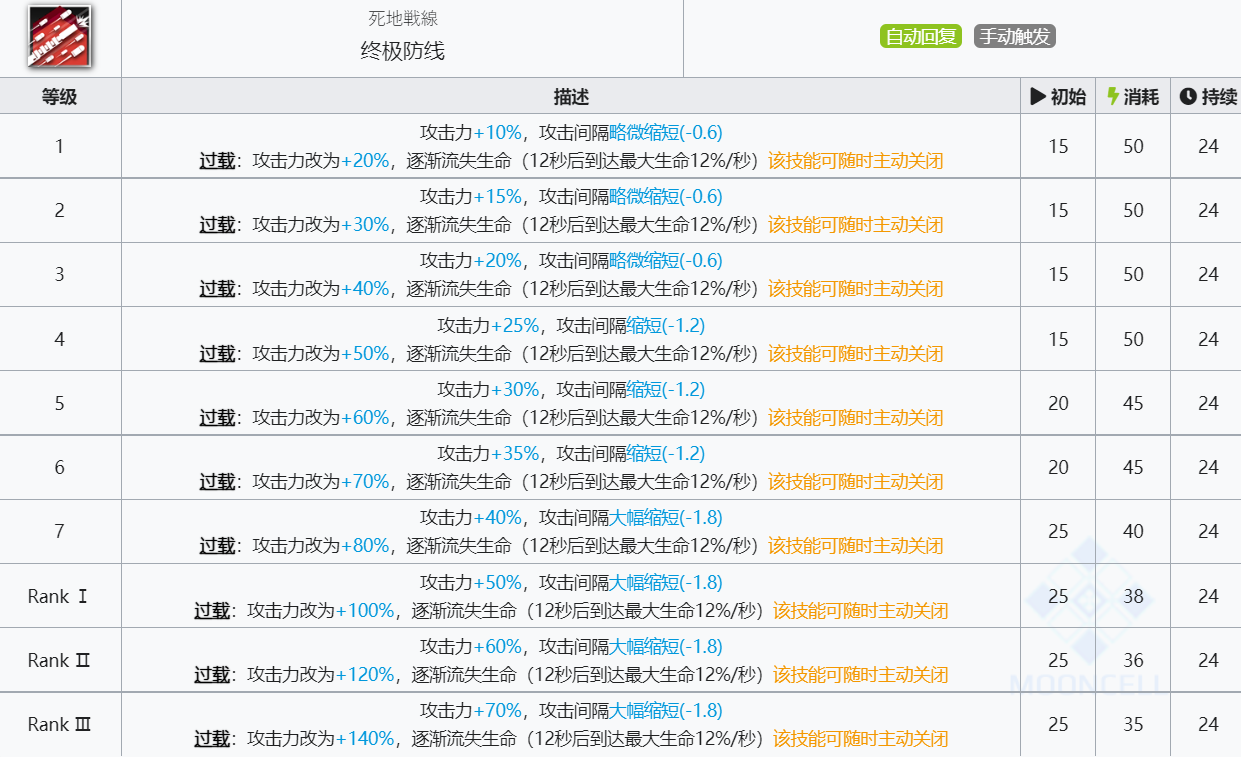
Task: Click the green 自动回复 tag
Action: pos(921,37)
